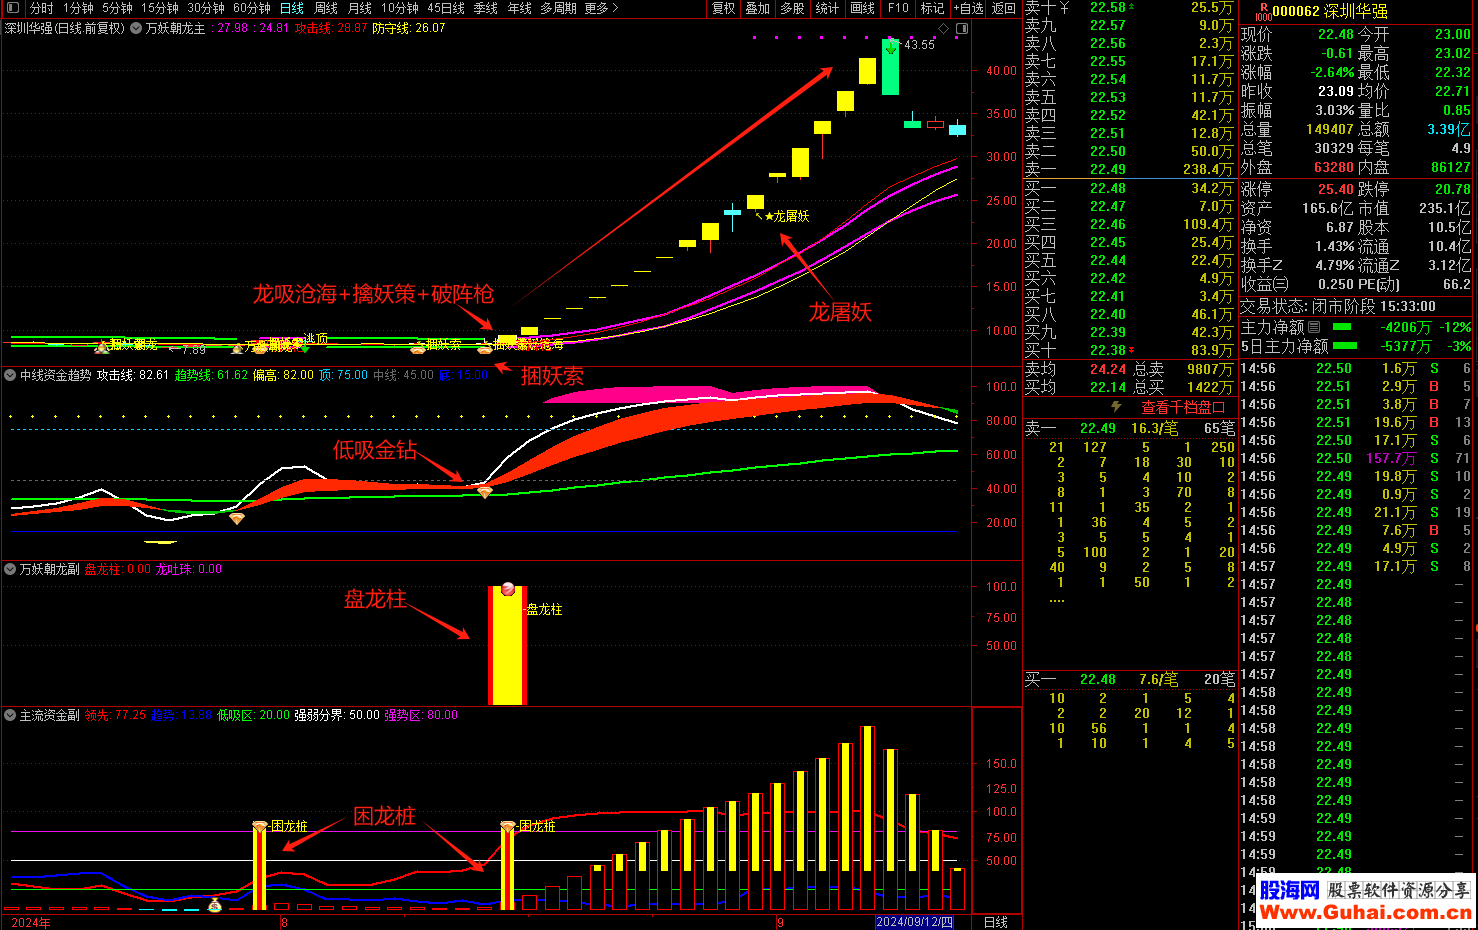
Task: Switch to the 周线 weekly period tab
Action: (x=326, y=8)
